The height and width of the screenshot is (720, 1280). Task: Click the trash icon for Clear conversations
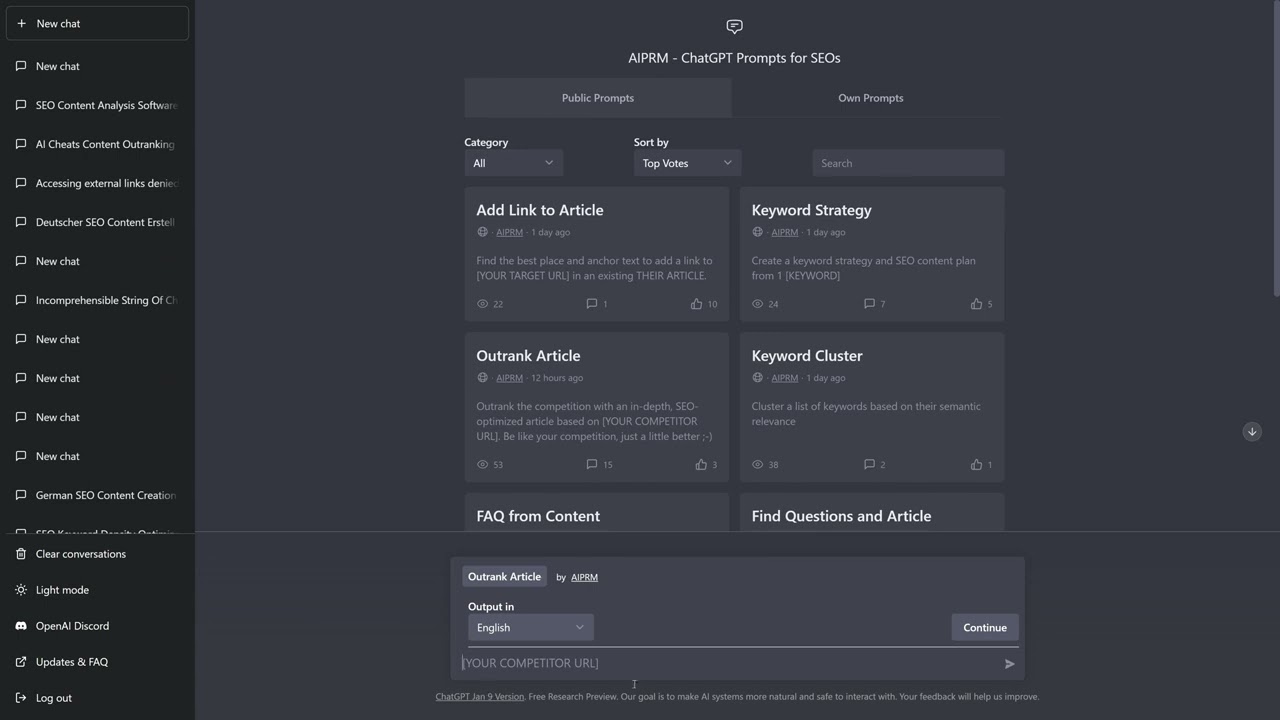[20, 553]
